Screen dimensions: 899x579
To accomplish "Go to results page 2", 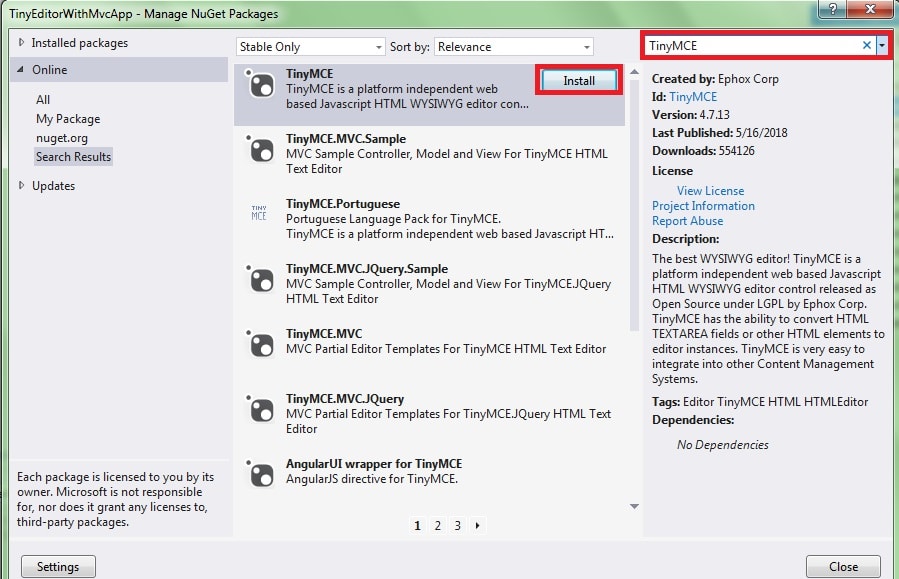I will 437,525.
